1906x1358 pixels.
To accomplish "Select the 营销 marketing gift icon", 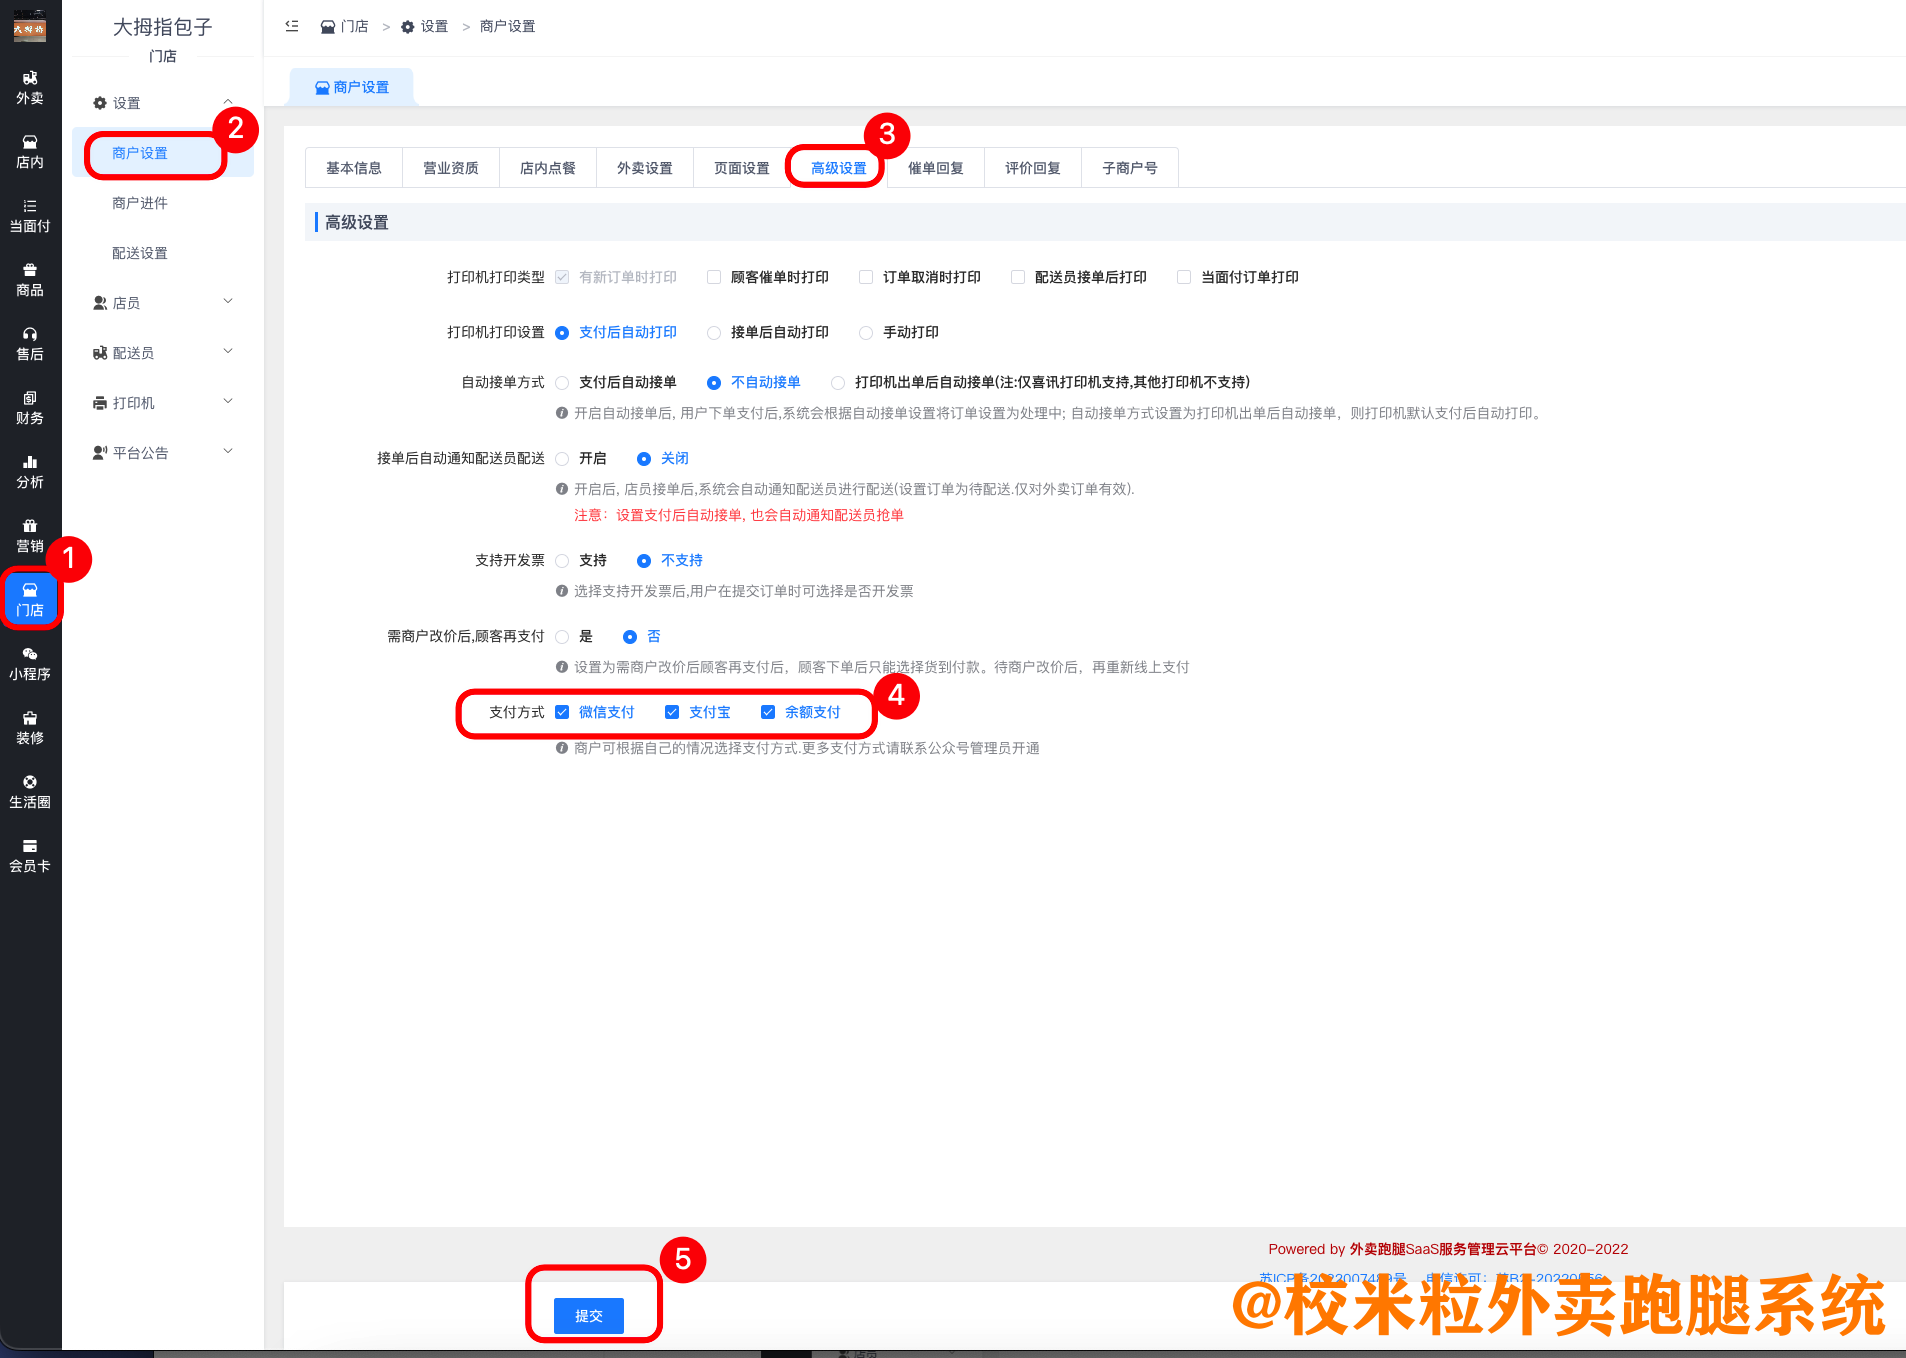I will pyautogui.click(x=30, y=536).
